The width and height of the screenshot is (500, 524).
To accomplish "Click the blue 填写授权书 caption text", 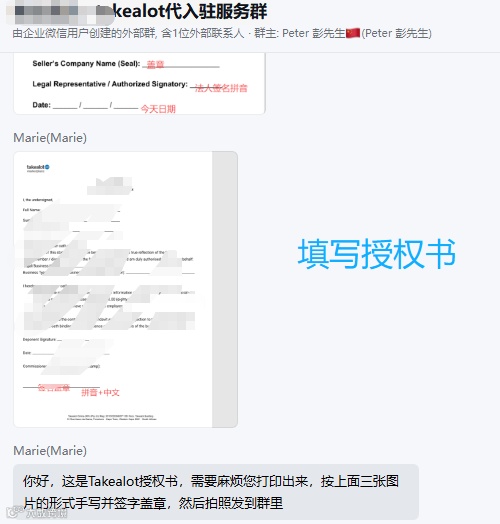I will pos(377,254).
